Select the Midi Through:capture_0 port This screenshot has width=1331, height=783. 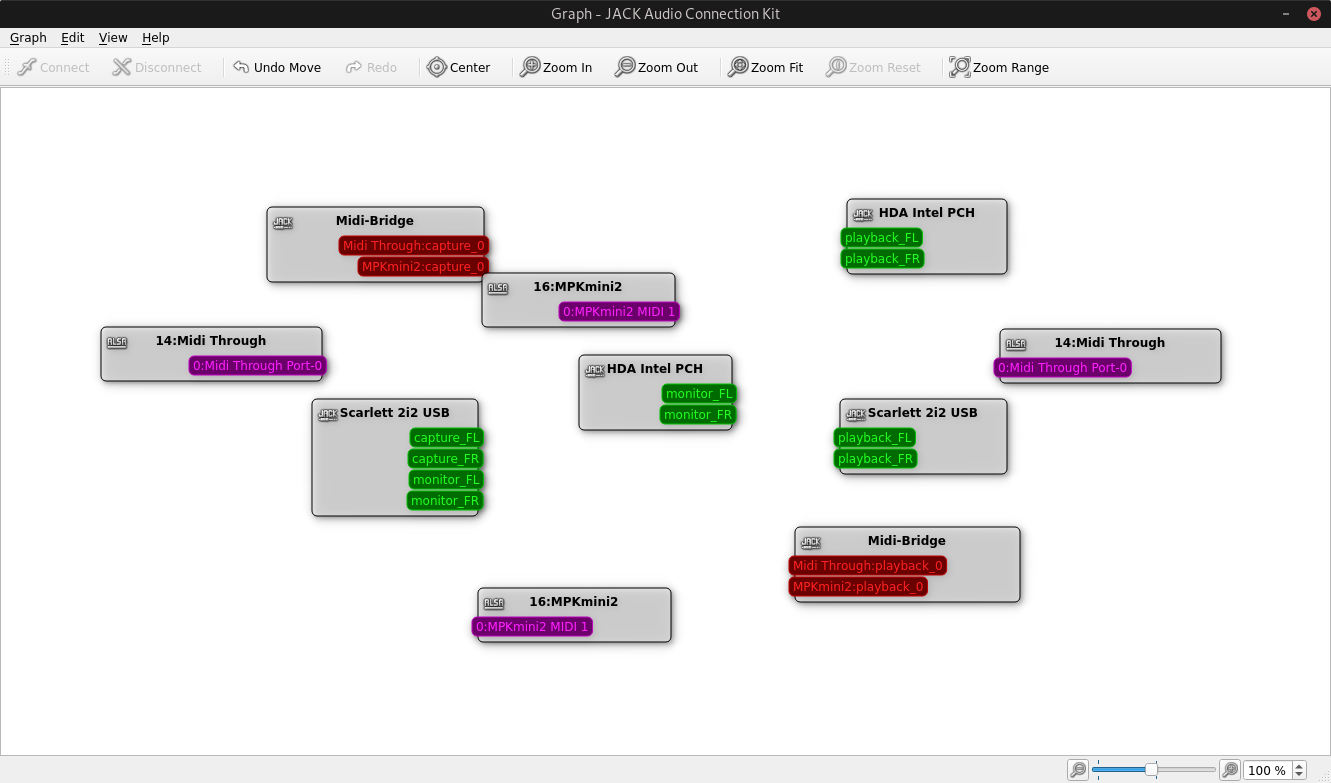[x=413, y=246]
